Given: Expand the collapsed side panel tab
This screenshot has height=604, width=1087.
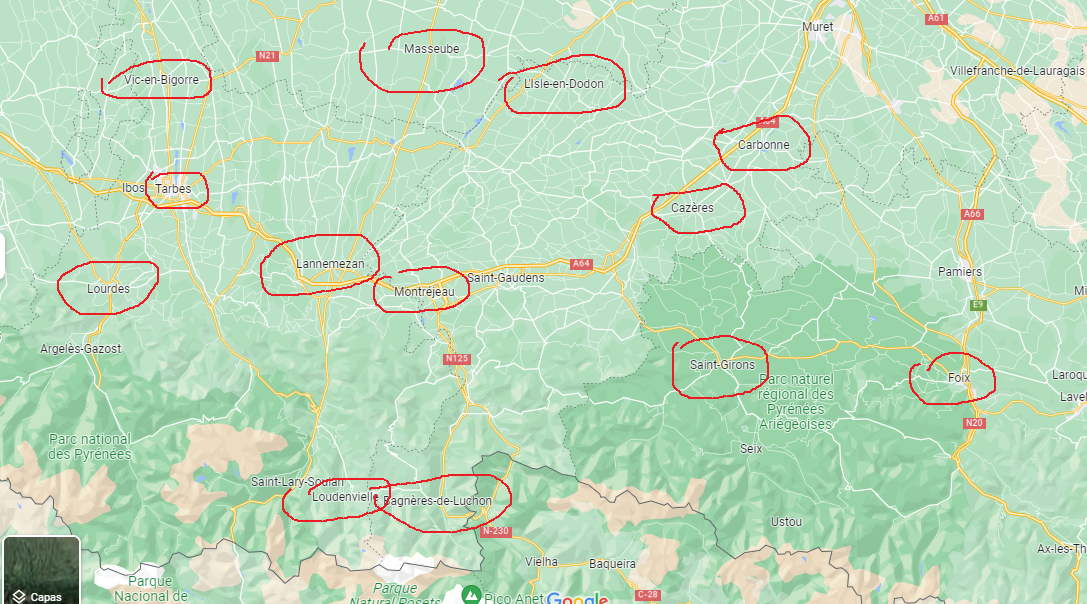Looking at the screenshot, I should pyautogui.click(x=2, y=257).
